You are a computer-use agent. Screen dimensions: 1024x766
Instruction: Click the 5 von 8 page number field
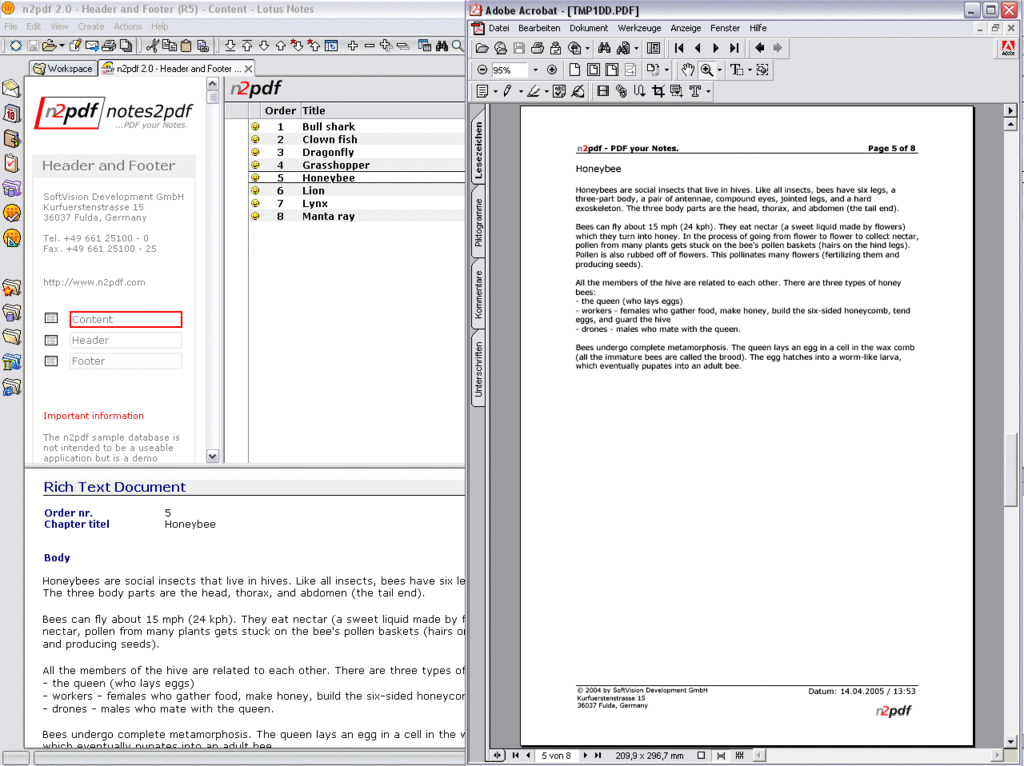coord(556,756)
